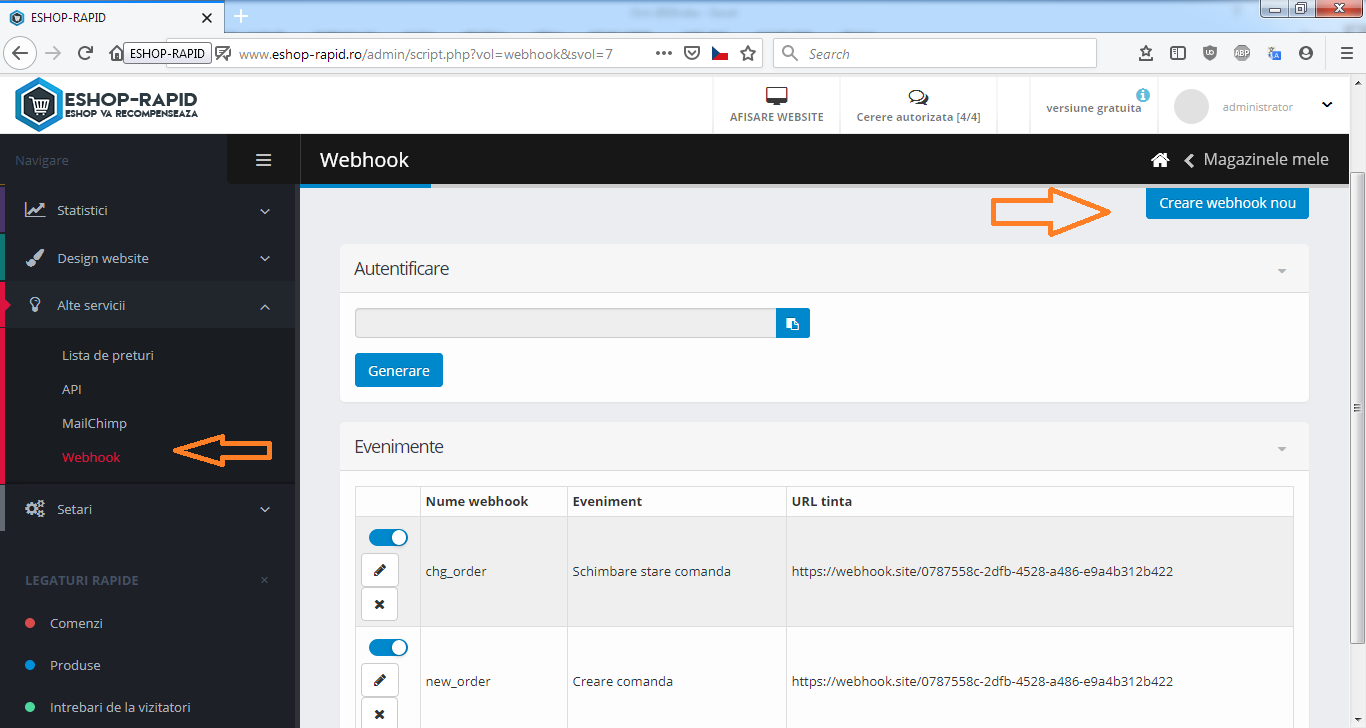Toggle the browser sidebar icon
1366x728 pixels.
(1178, 53)
